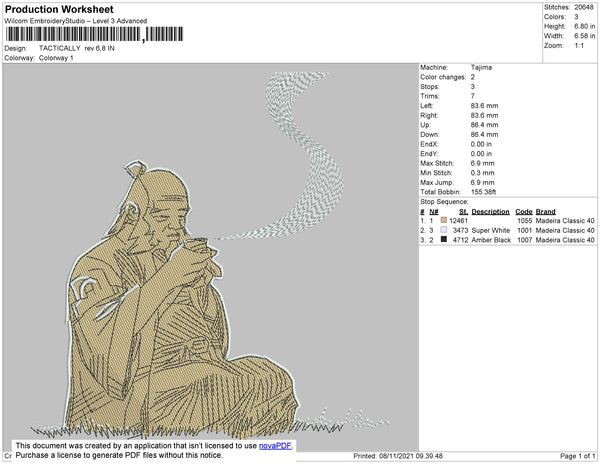Select the Stops value 3
Viewport: 600px width, 464px height.
pos(473,86)
